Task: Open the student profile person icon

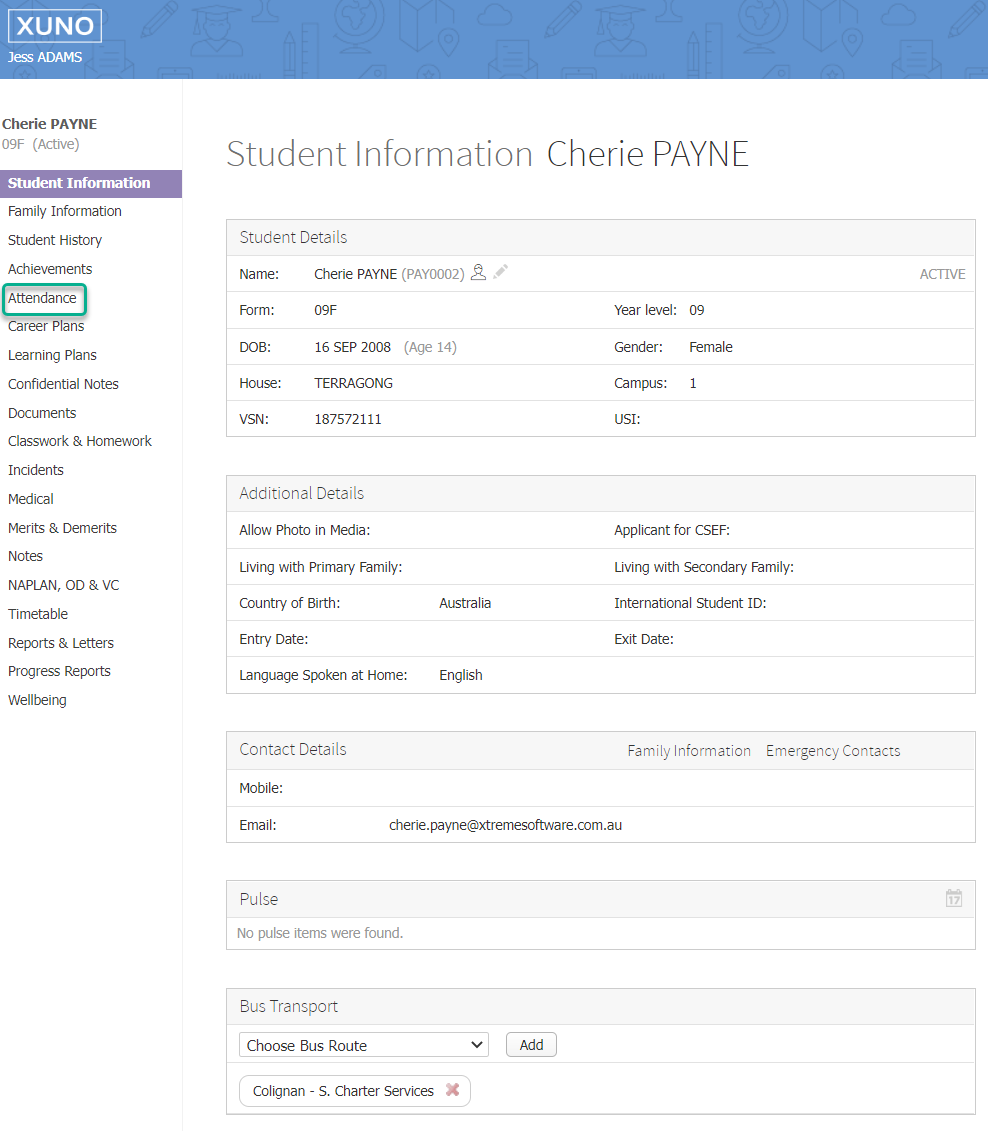Action: point(479,271)
